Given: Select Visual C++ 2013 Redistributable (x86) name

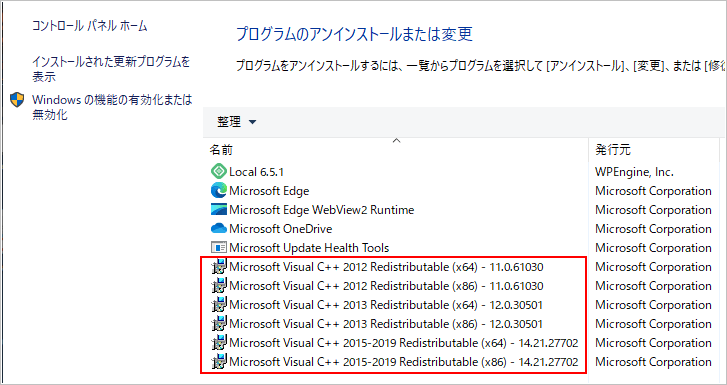Looking at the screenshot, I should 386,324.
